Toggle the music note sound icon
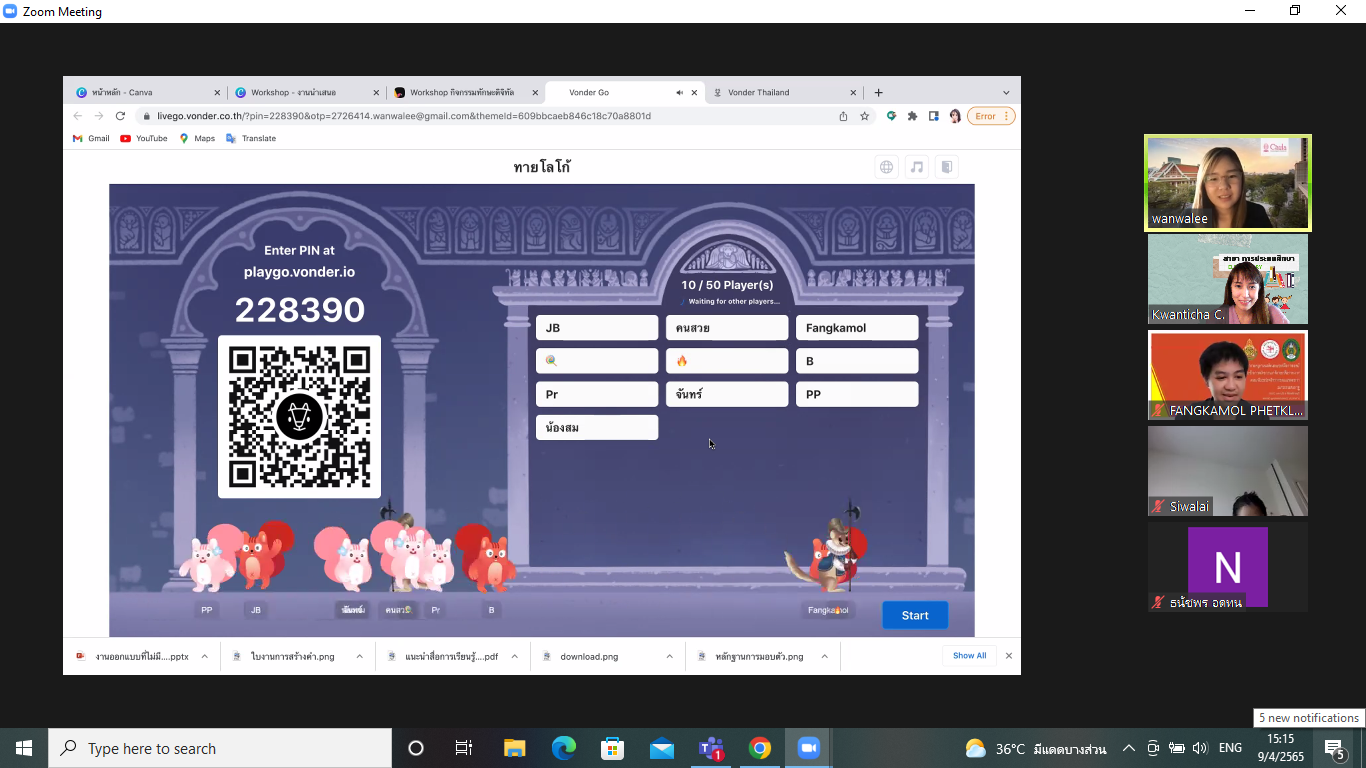 [x=916, y=167]
